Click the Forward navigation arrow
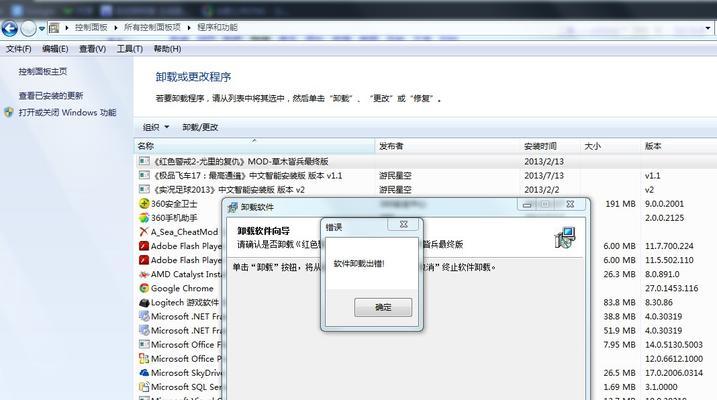717x400 pixels. tap(28, 28)
